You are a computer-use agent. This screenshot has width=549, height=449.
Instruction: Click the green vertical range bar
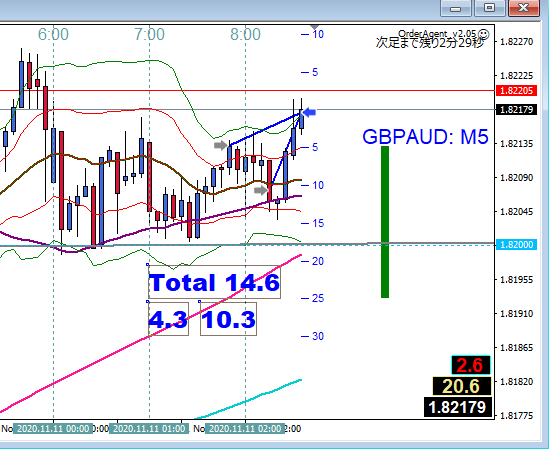pos(385,222)
